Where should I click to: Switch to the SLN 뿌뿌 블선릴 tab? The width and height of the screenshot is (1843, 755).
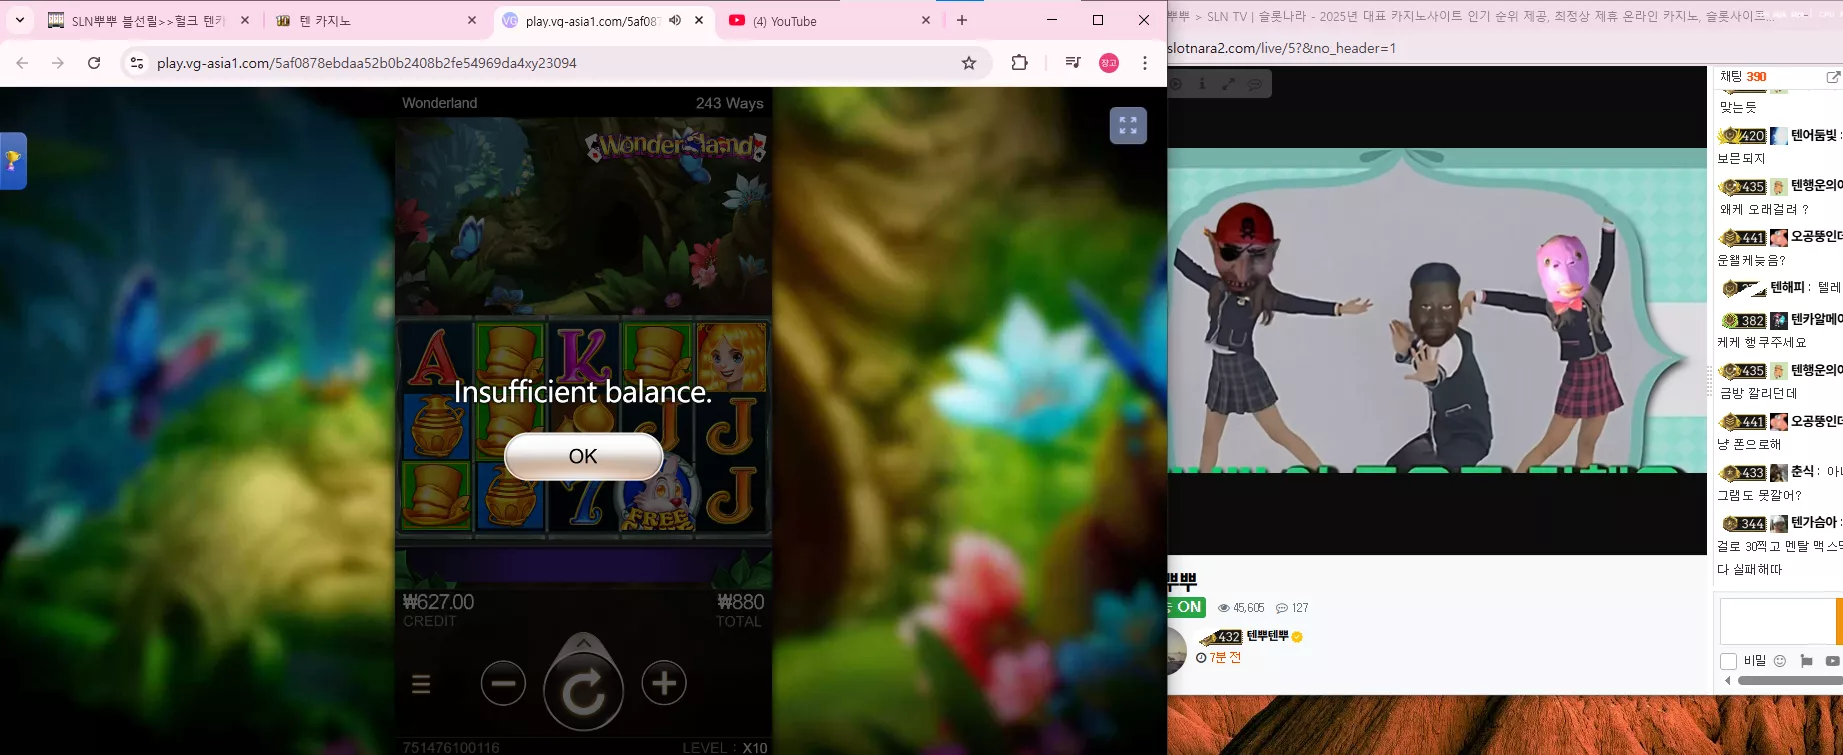tap(148, 21)
